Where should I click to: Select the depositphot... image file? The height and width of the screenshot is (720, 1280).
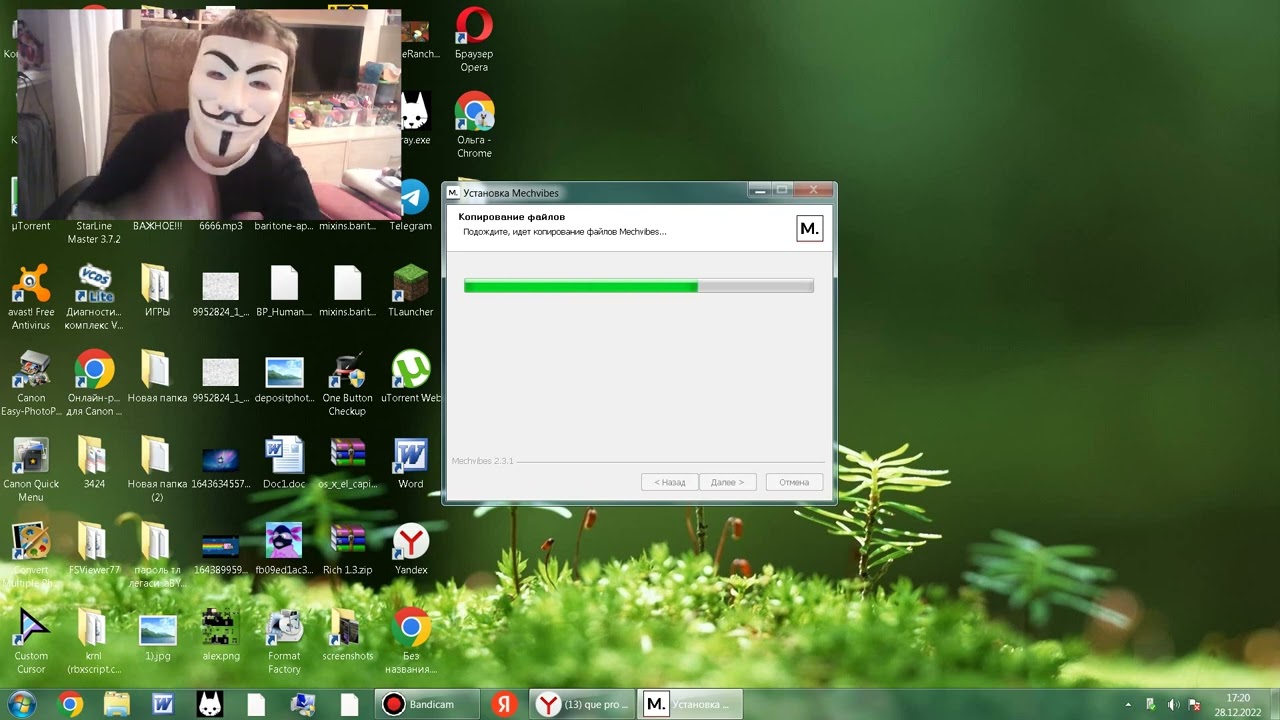(284, 378)
